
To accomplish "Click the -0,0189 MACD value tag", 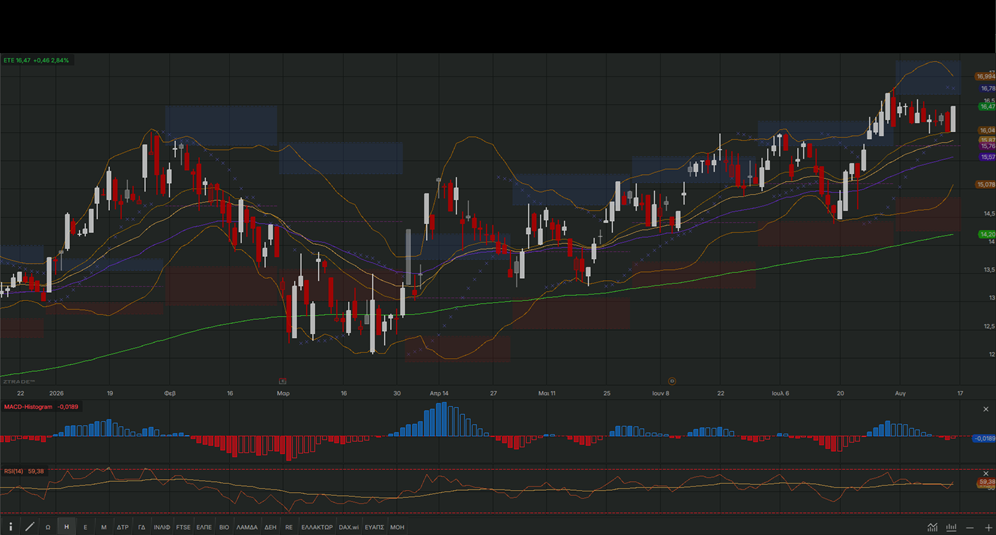I will pyautogui.click(x=985, y=438).
